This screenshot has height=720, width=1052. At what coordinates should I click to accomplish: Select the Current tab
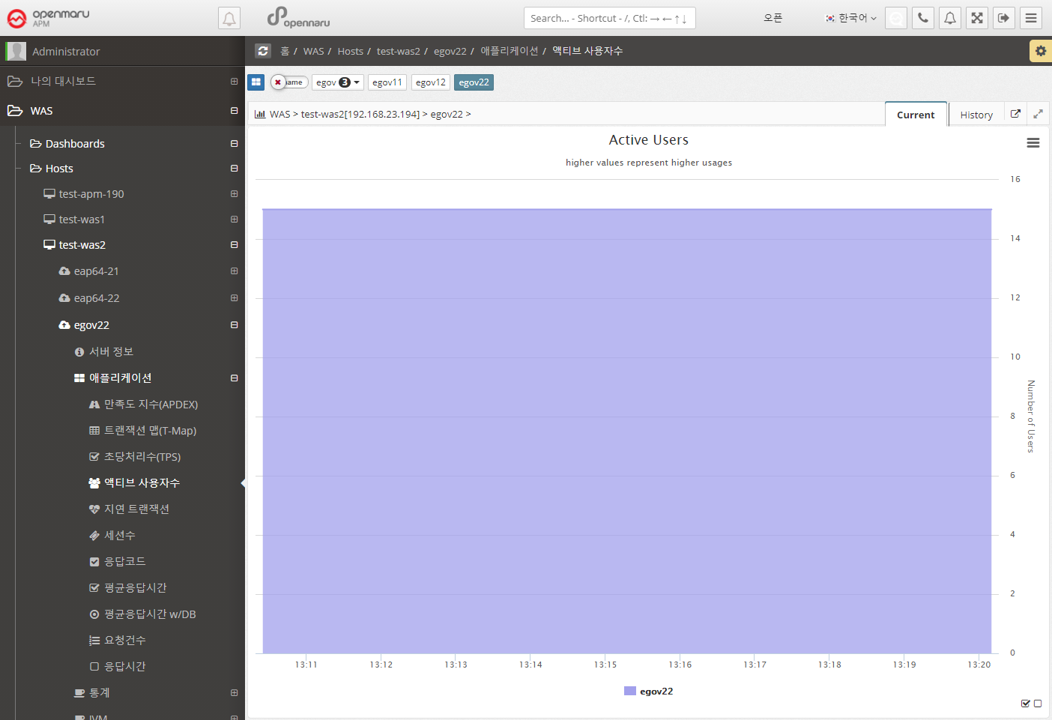pyautogui.click(x=915, y=115)
